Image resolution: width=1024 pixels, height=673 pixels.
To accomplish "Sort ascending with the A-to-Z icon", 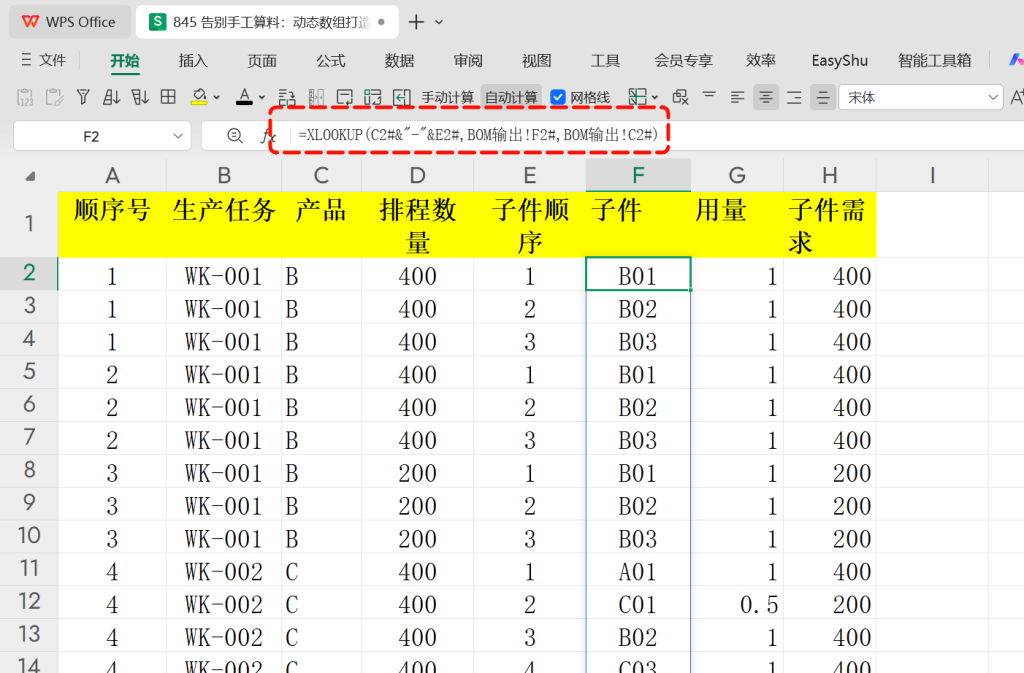I will [x=112, y=98].
